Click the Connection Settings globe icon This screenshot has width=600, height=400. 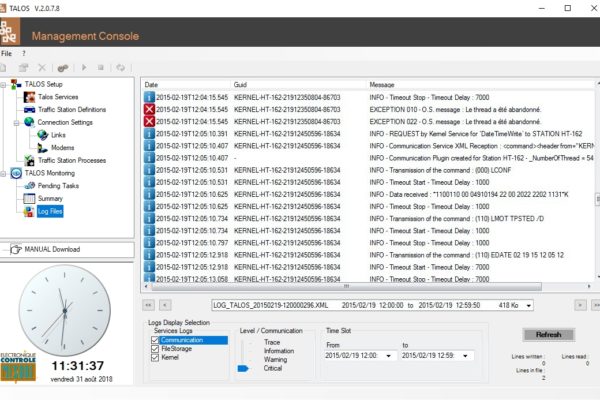pyautogui.click(x=29, y=122)
